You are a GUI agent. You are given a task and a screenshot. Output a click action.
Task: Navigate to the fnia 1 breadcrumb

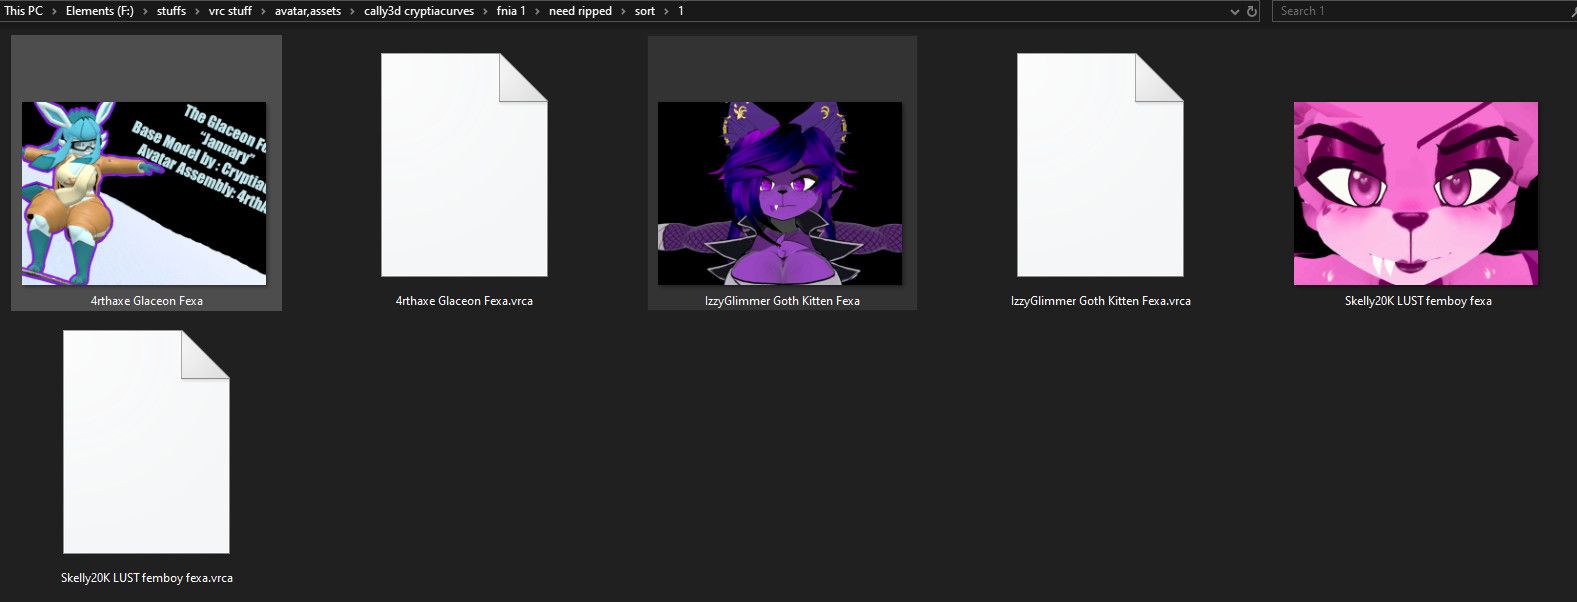click(511, 11)
